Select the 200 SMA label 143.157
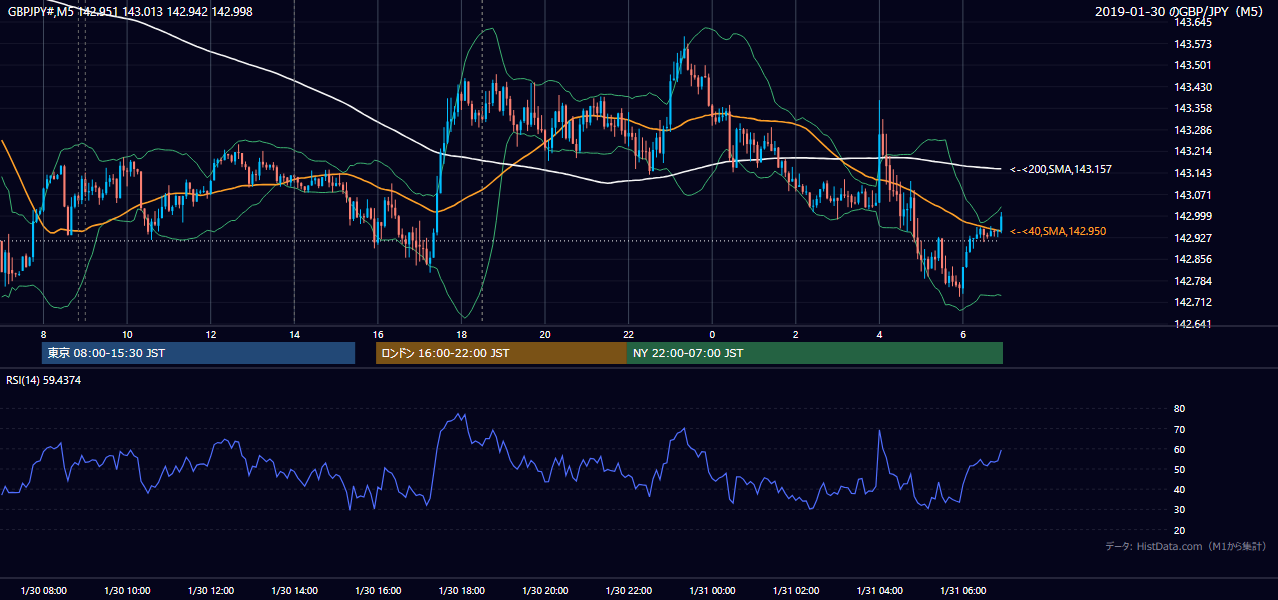The width and height of the screenshot is (1278, 600). 1060,169
